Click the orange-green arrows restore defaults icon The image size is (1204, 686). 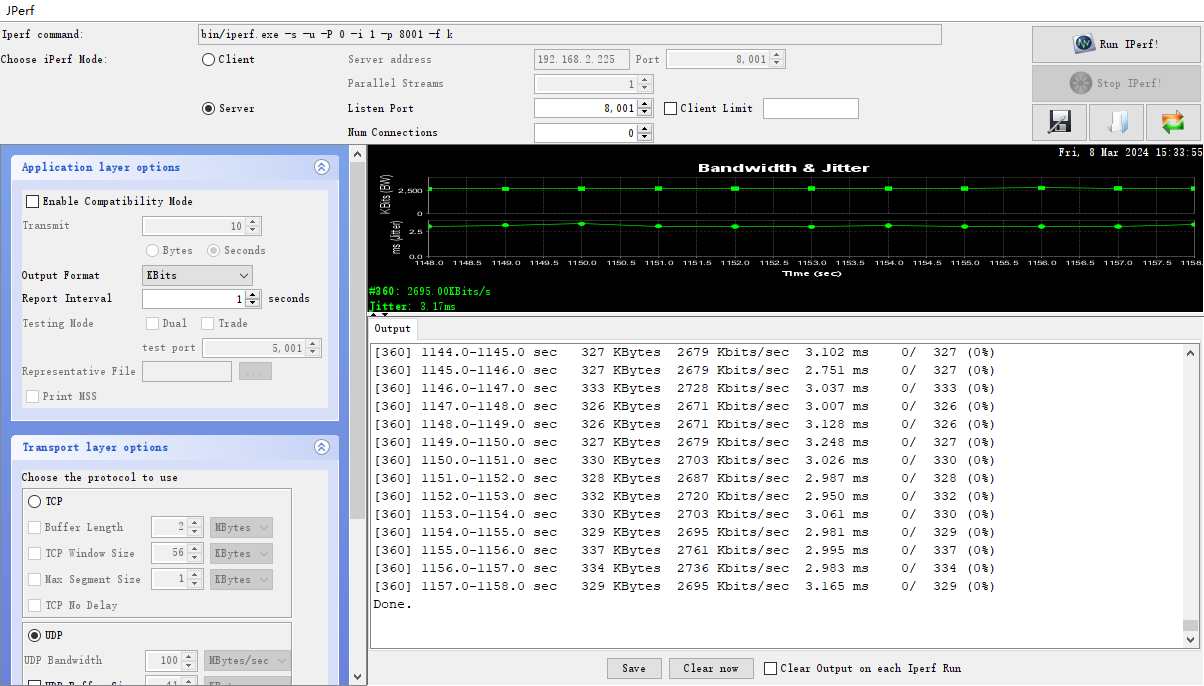click(1172, 122)
